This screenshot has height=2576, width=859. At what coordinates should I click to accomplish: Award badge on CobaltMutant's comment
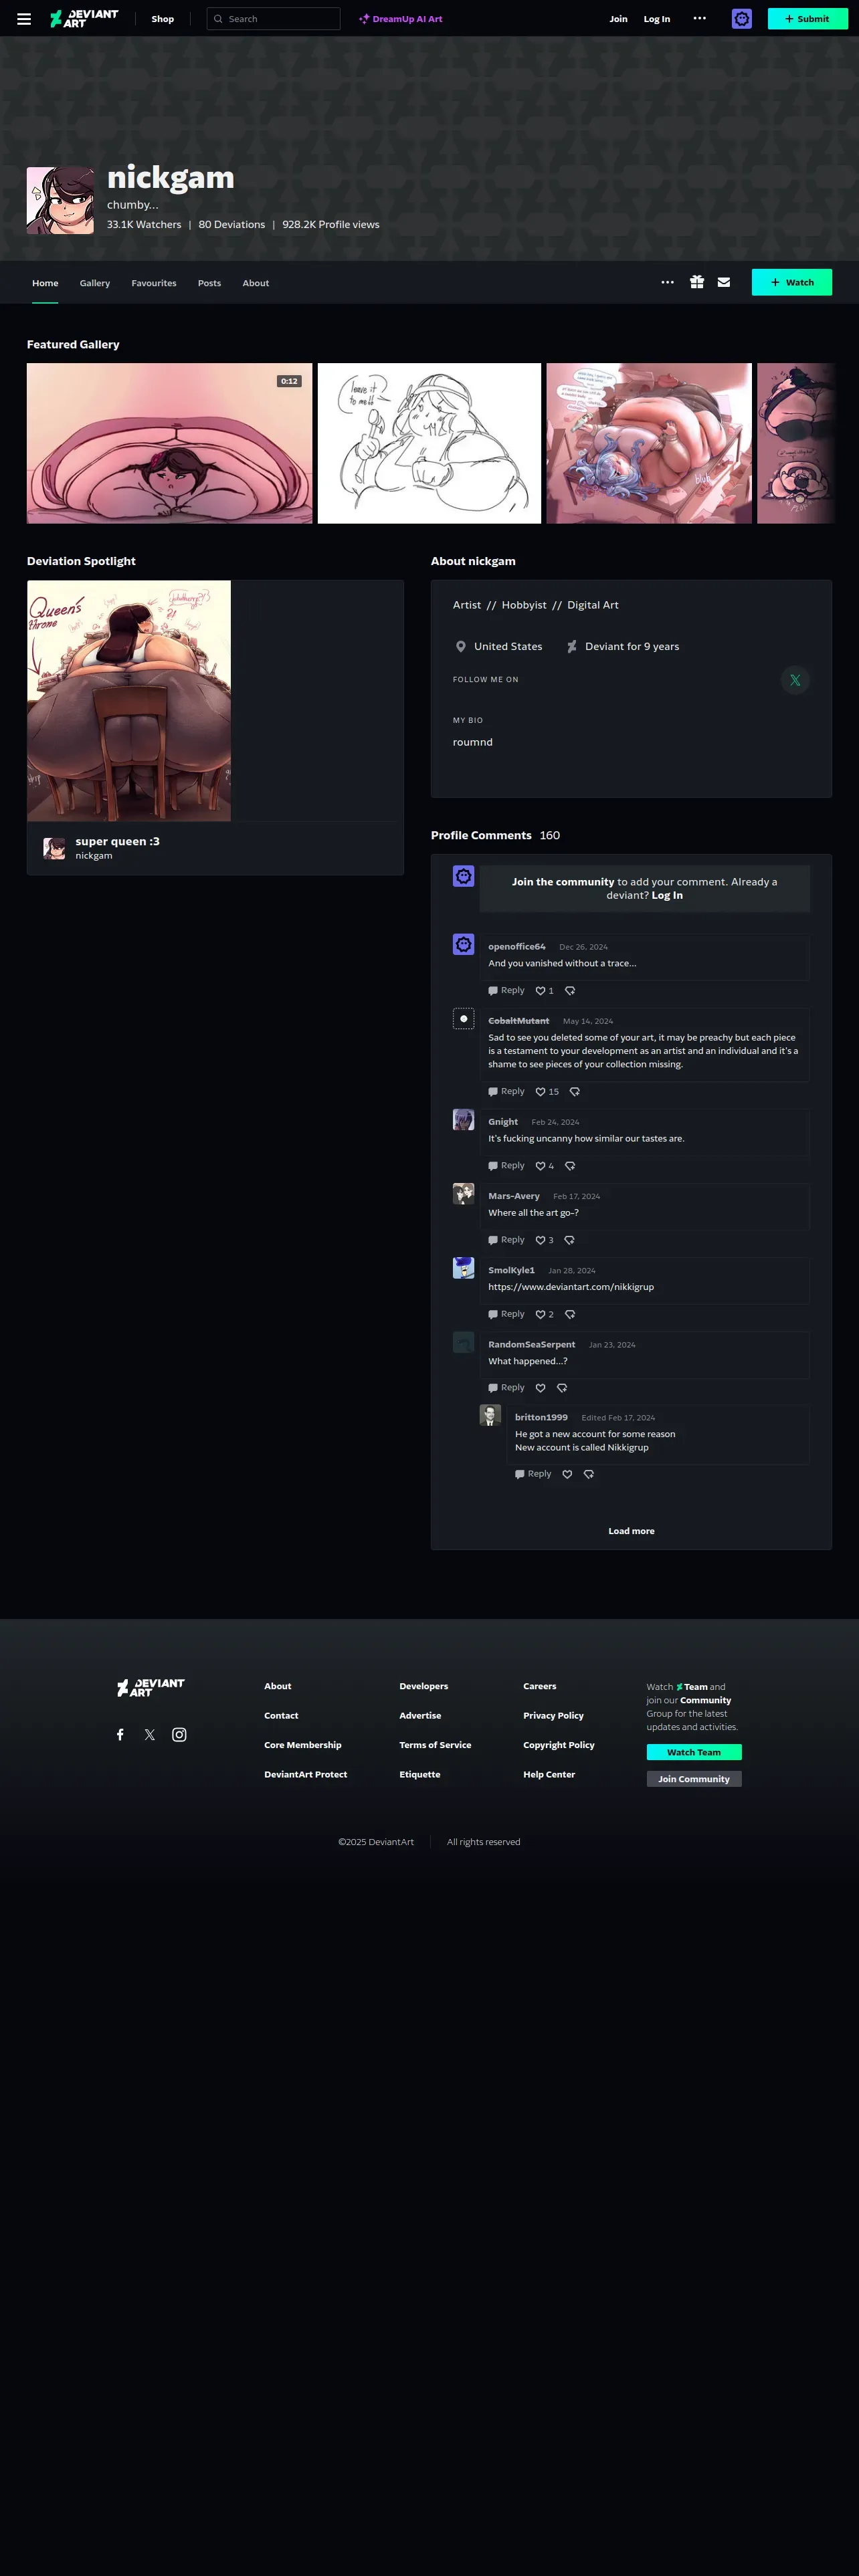click(x=575, y=1092)
